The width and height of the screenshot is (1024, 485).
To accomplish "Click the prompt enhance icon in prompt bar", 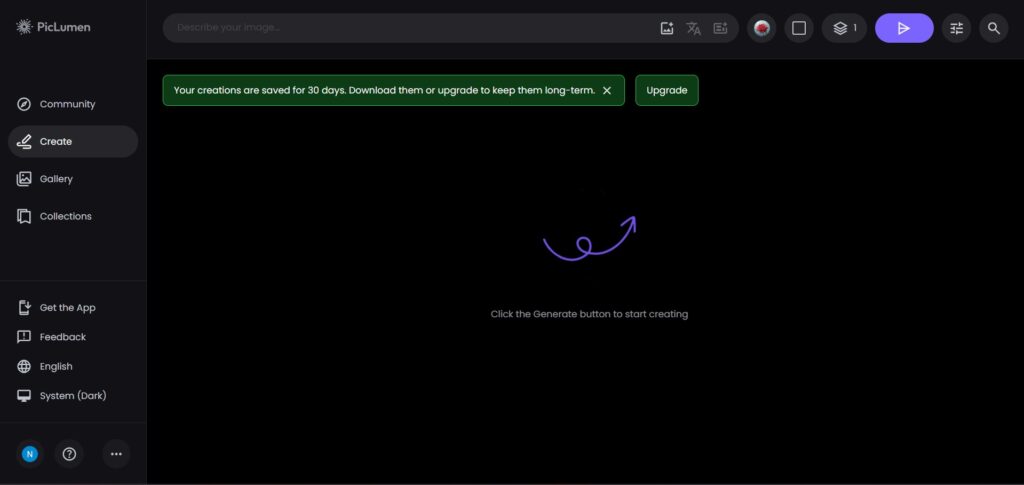I will click(720, 28).
